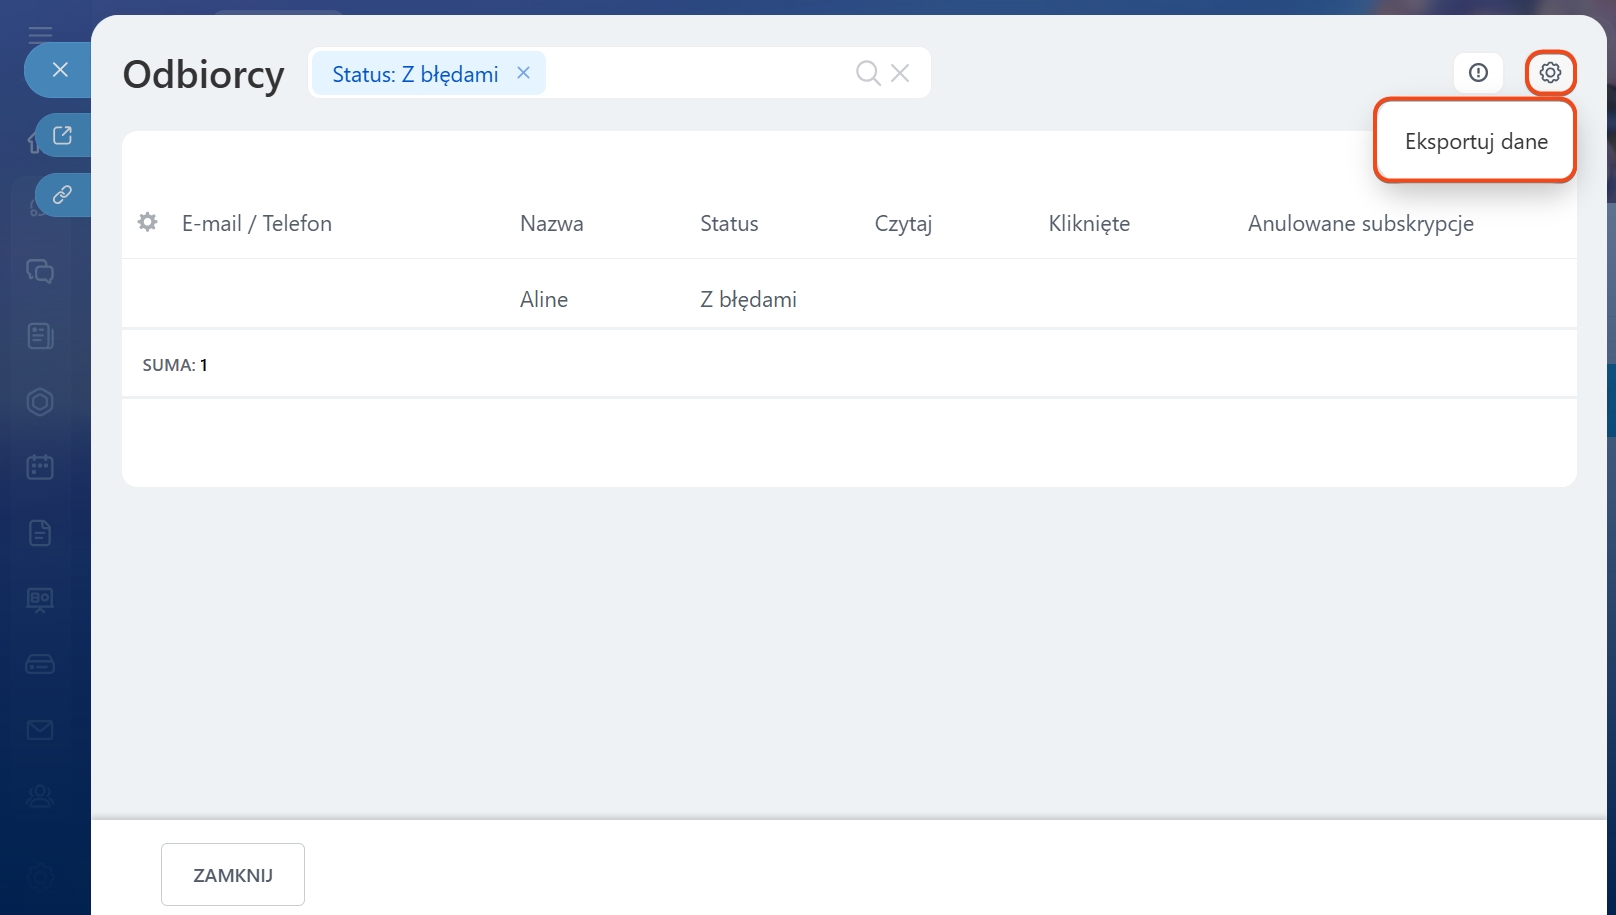
Task: Select Eksportuj dane from the menu
Action: [1475, 142]
